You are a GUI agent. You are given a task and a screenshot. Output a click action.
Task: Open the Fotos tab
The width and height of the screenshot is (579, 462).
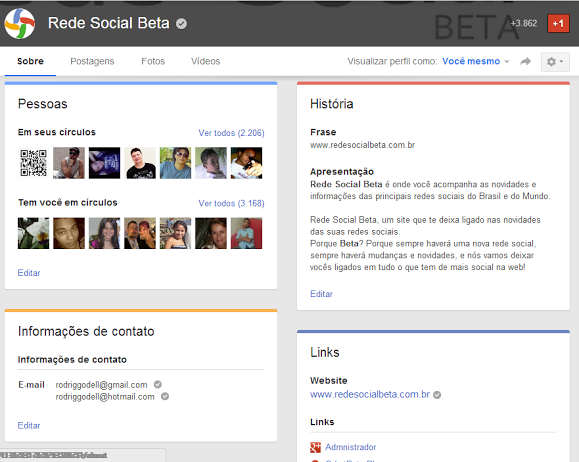pyautogui.click(x=153, y=61)
